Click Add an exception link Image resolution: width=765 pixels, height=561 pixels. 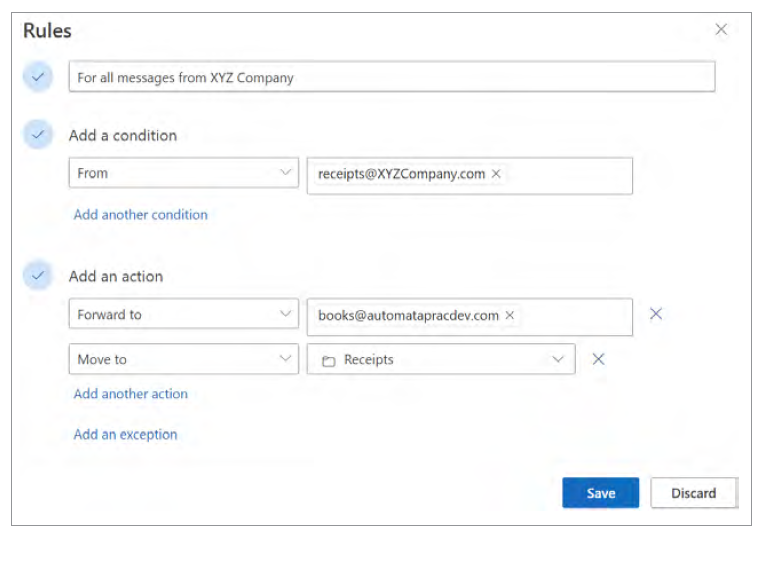[126, 434]
